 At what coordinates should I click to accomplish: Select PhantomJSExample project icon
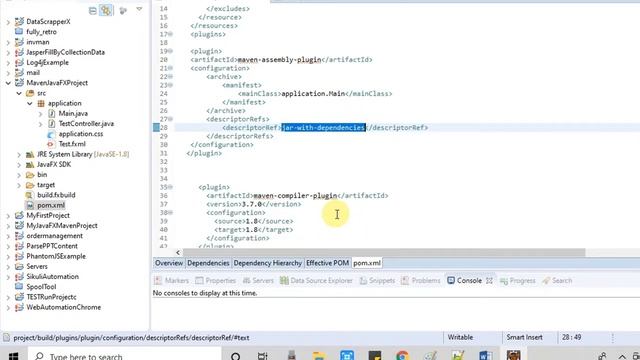tap(19, 256)
